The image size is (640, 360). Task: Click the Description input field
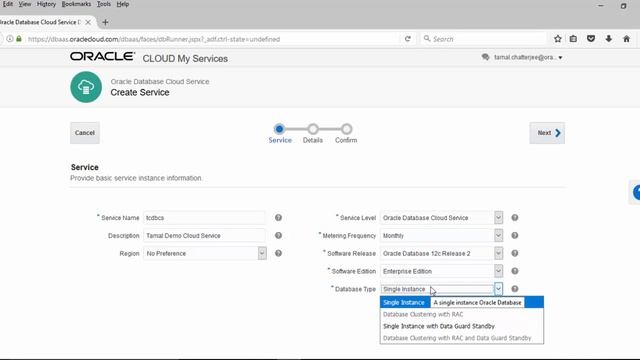(204, 236)
